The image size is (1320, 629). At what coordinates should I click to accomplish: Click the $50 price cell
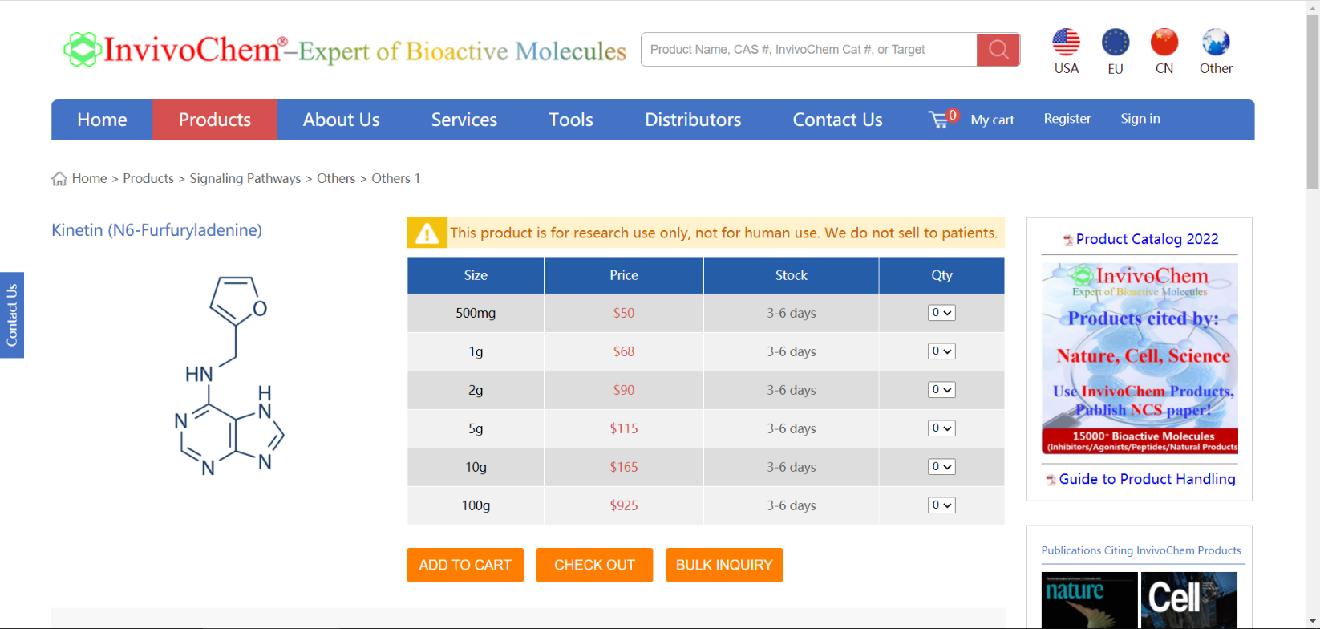(x=624, y=313)
